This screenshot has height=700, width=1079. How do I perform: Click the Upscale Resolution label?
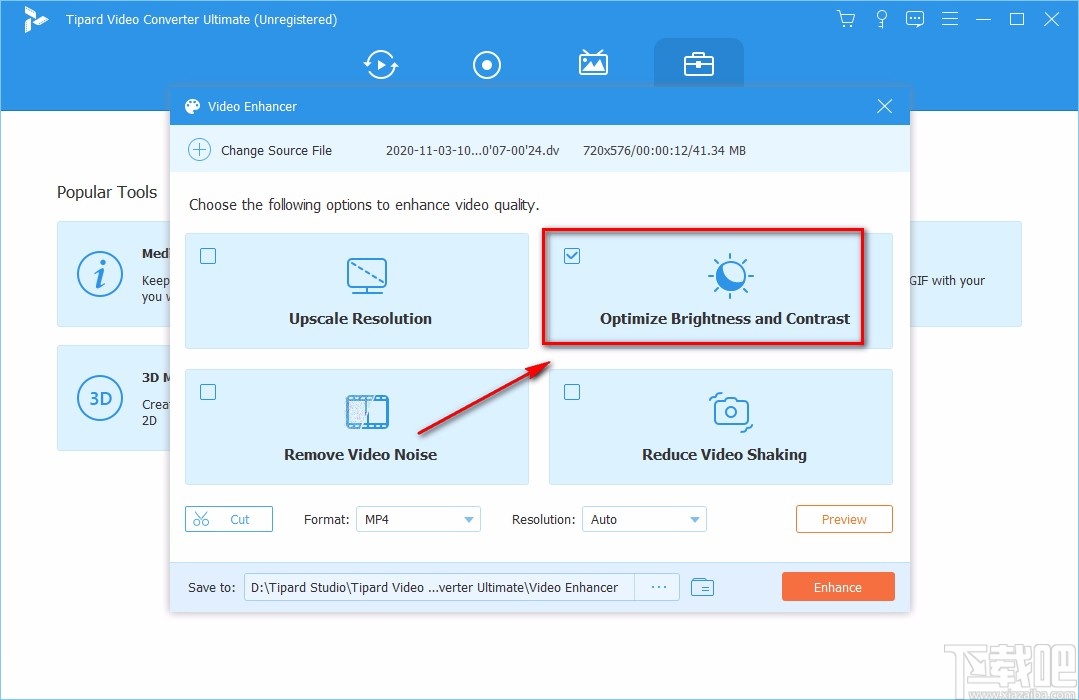[361, 319]
